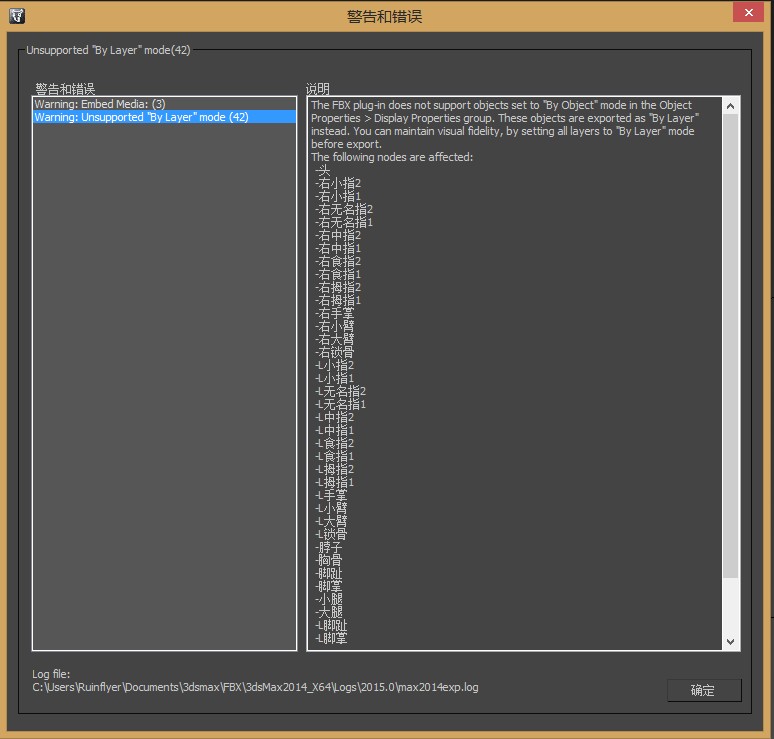Viewport: 774px width, 739px height.
Task: Select the Warning: Embed Media (3) entry
Action: (164, 104)
